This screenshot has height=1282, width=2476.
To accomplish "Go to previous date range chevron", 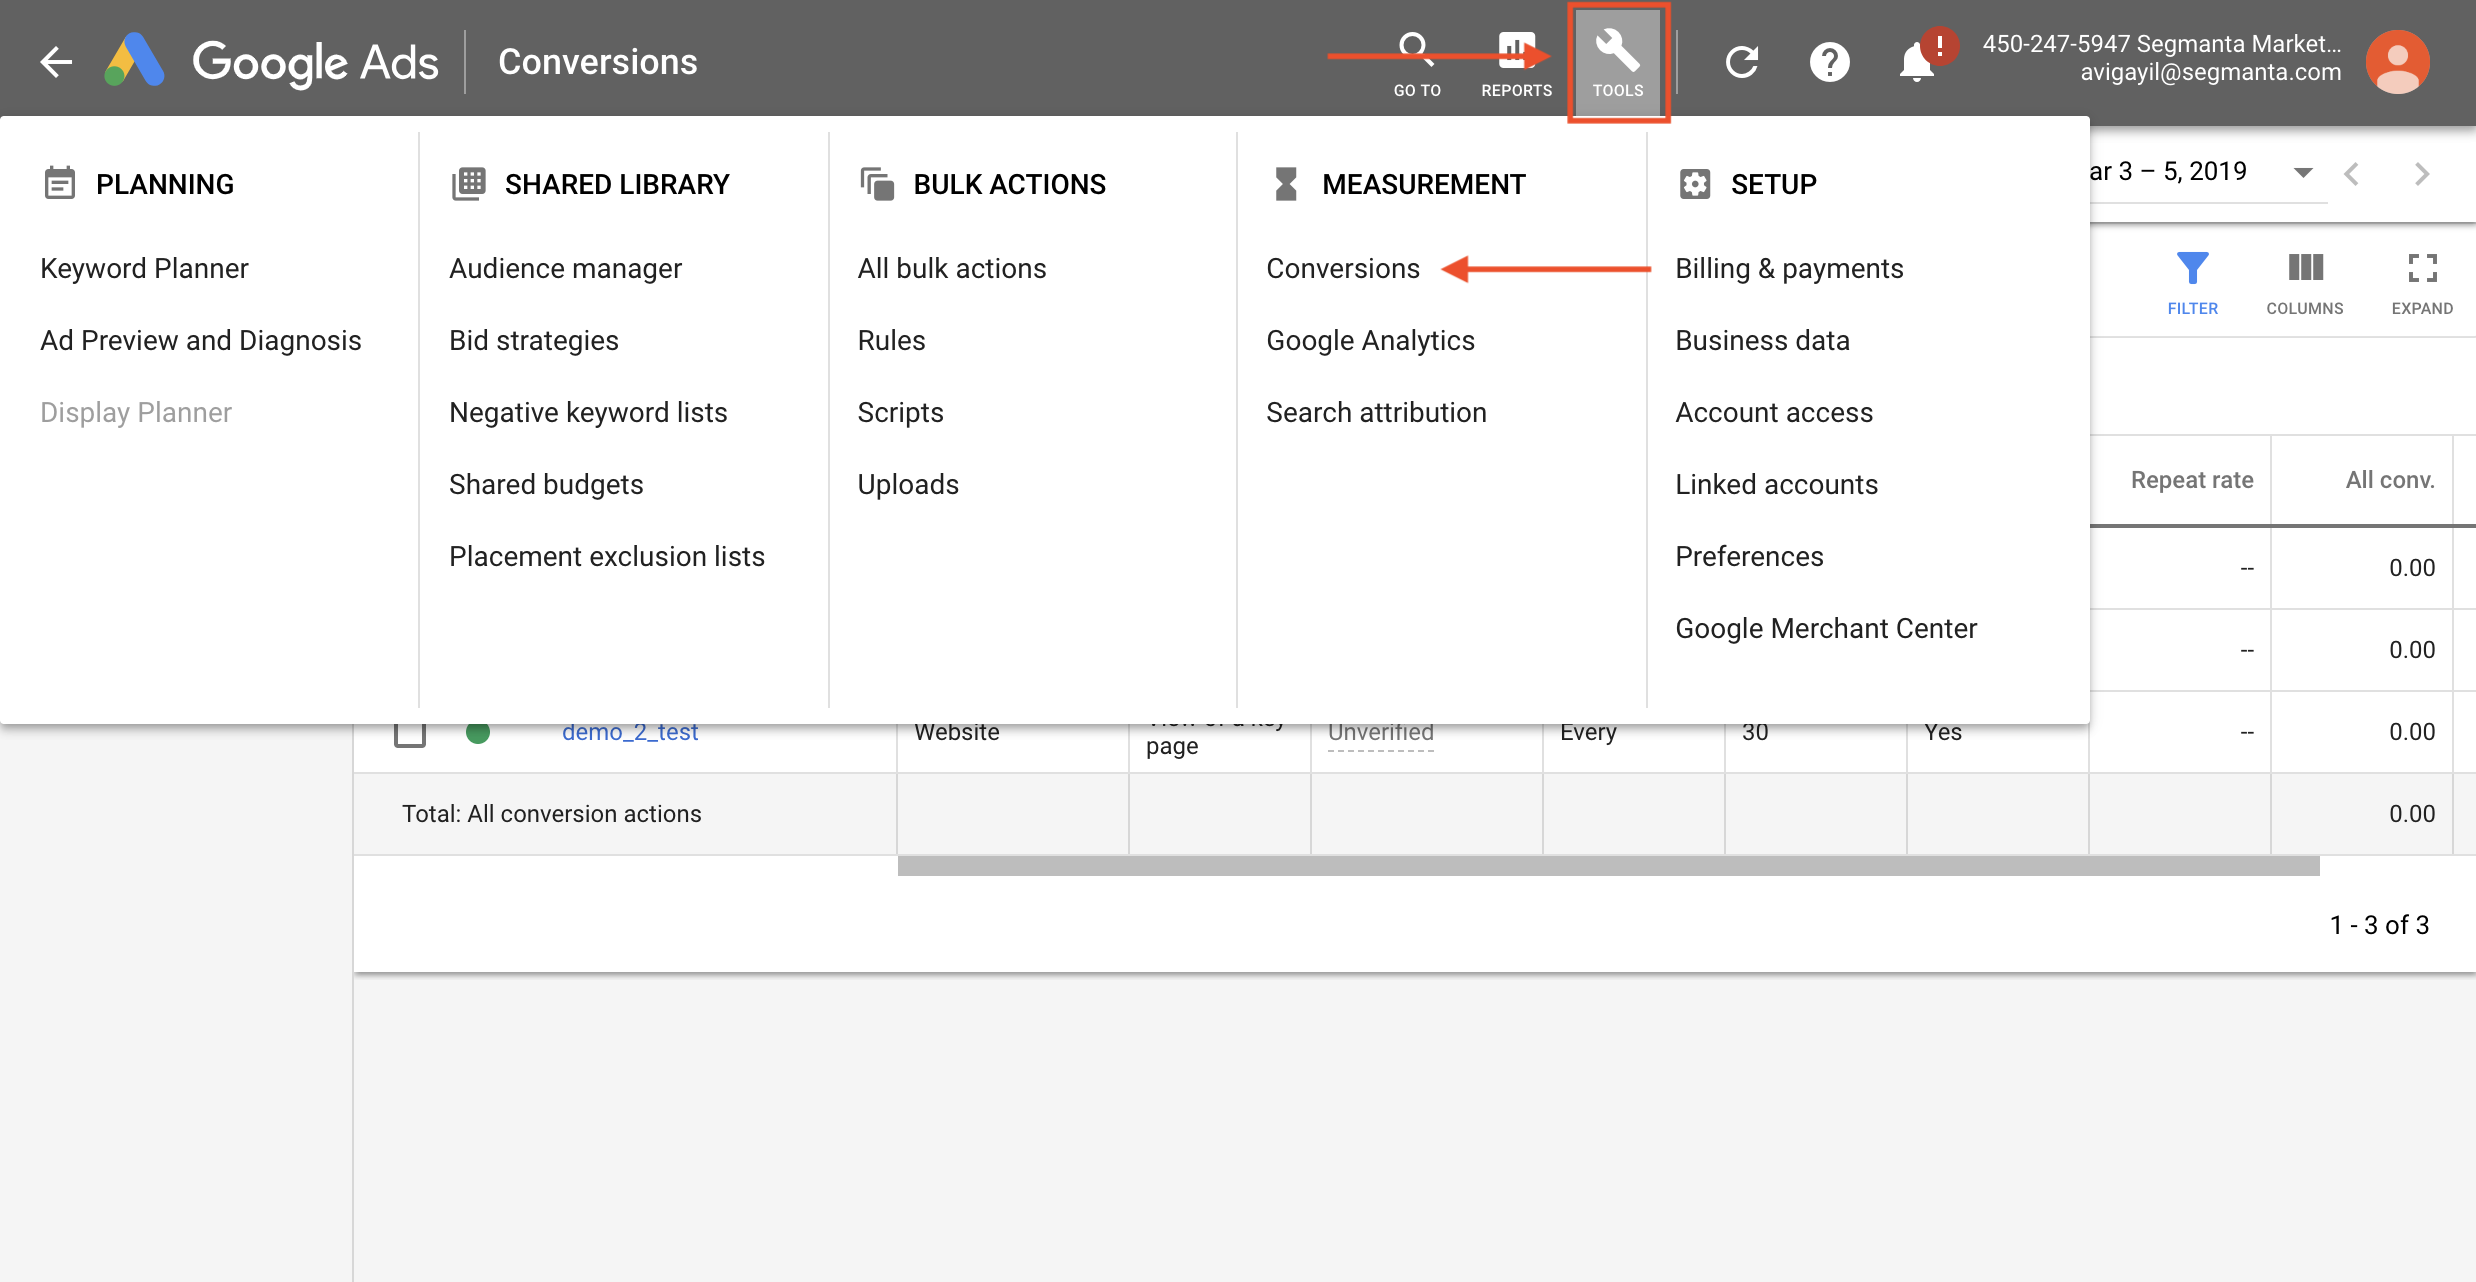I will (2352, 174).
